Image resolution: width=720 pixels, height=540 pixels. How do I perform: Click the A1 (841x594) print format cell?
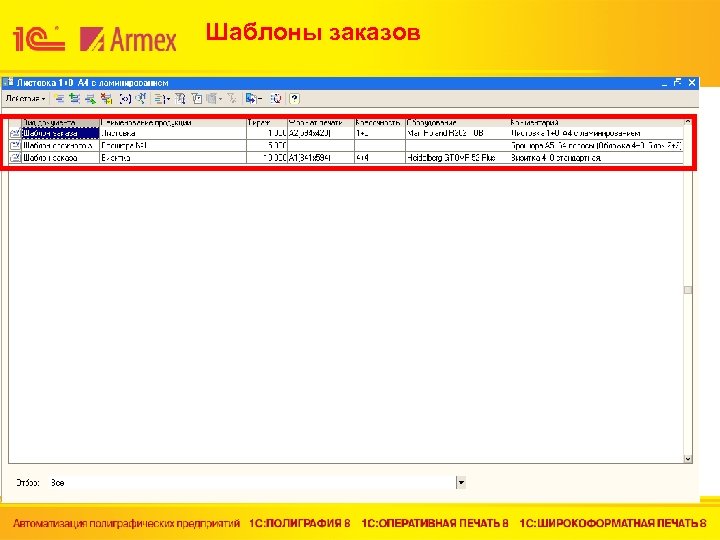coord(321,158)
